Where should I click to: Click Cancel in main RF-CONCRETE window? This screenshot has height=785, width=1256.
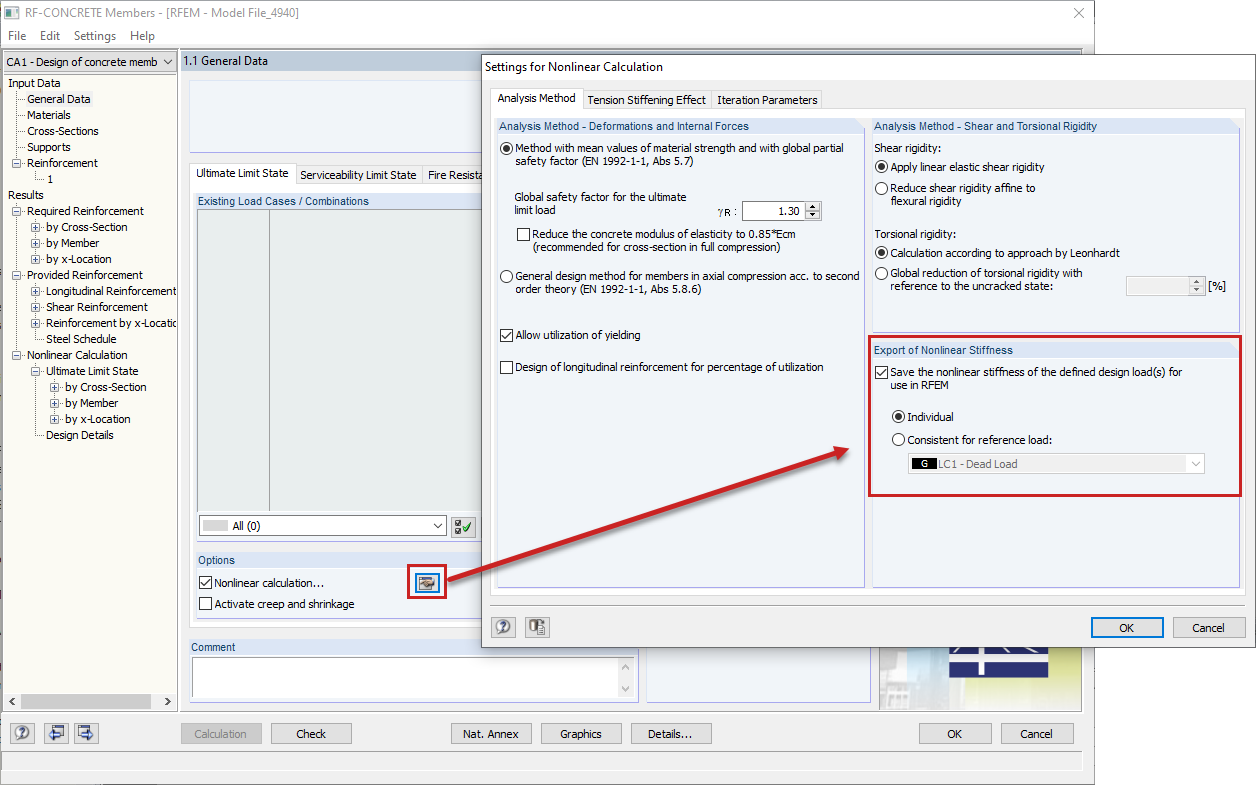click(1036, 733)
